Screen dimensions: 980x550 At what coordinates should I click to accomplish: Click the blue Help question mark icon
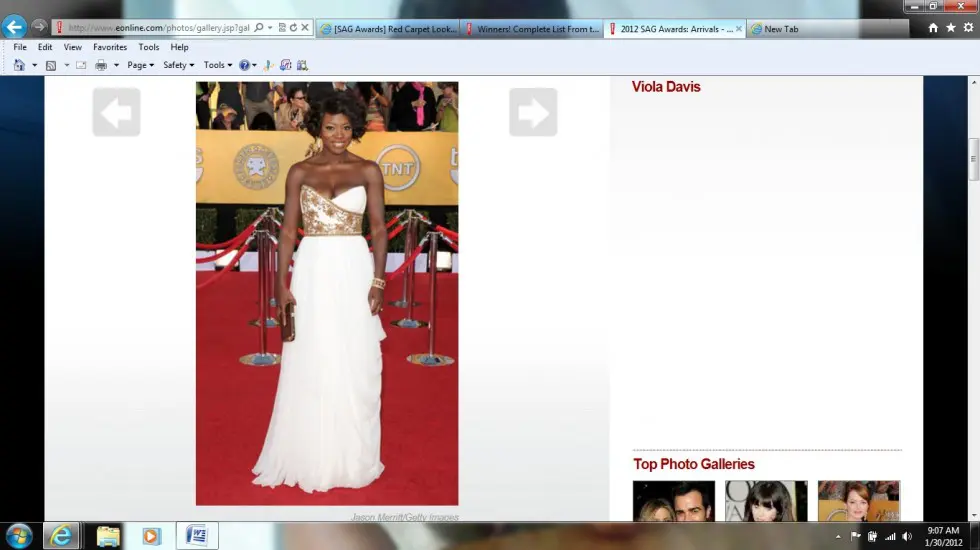[x=244, y=65]
